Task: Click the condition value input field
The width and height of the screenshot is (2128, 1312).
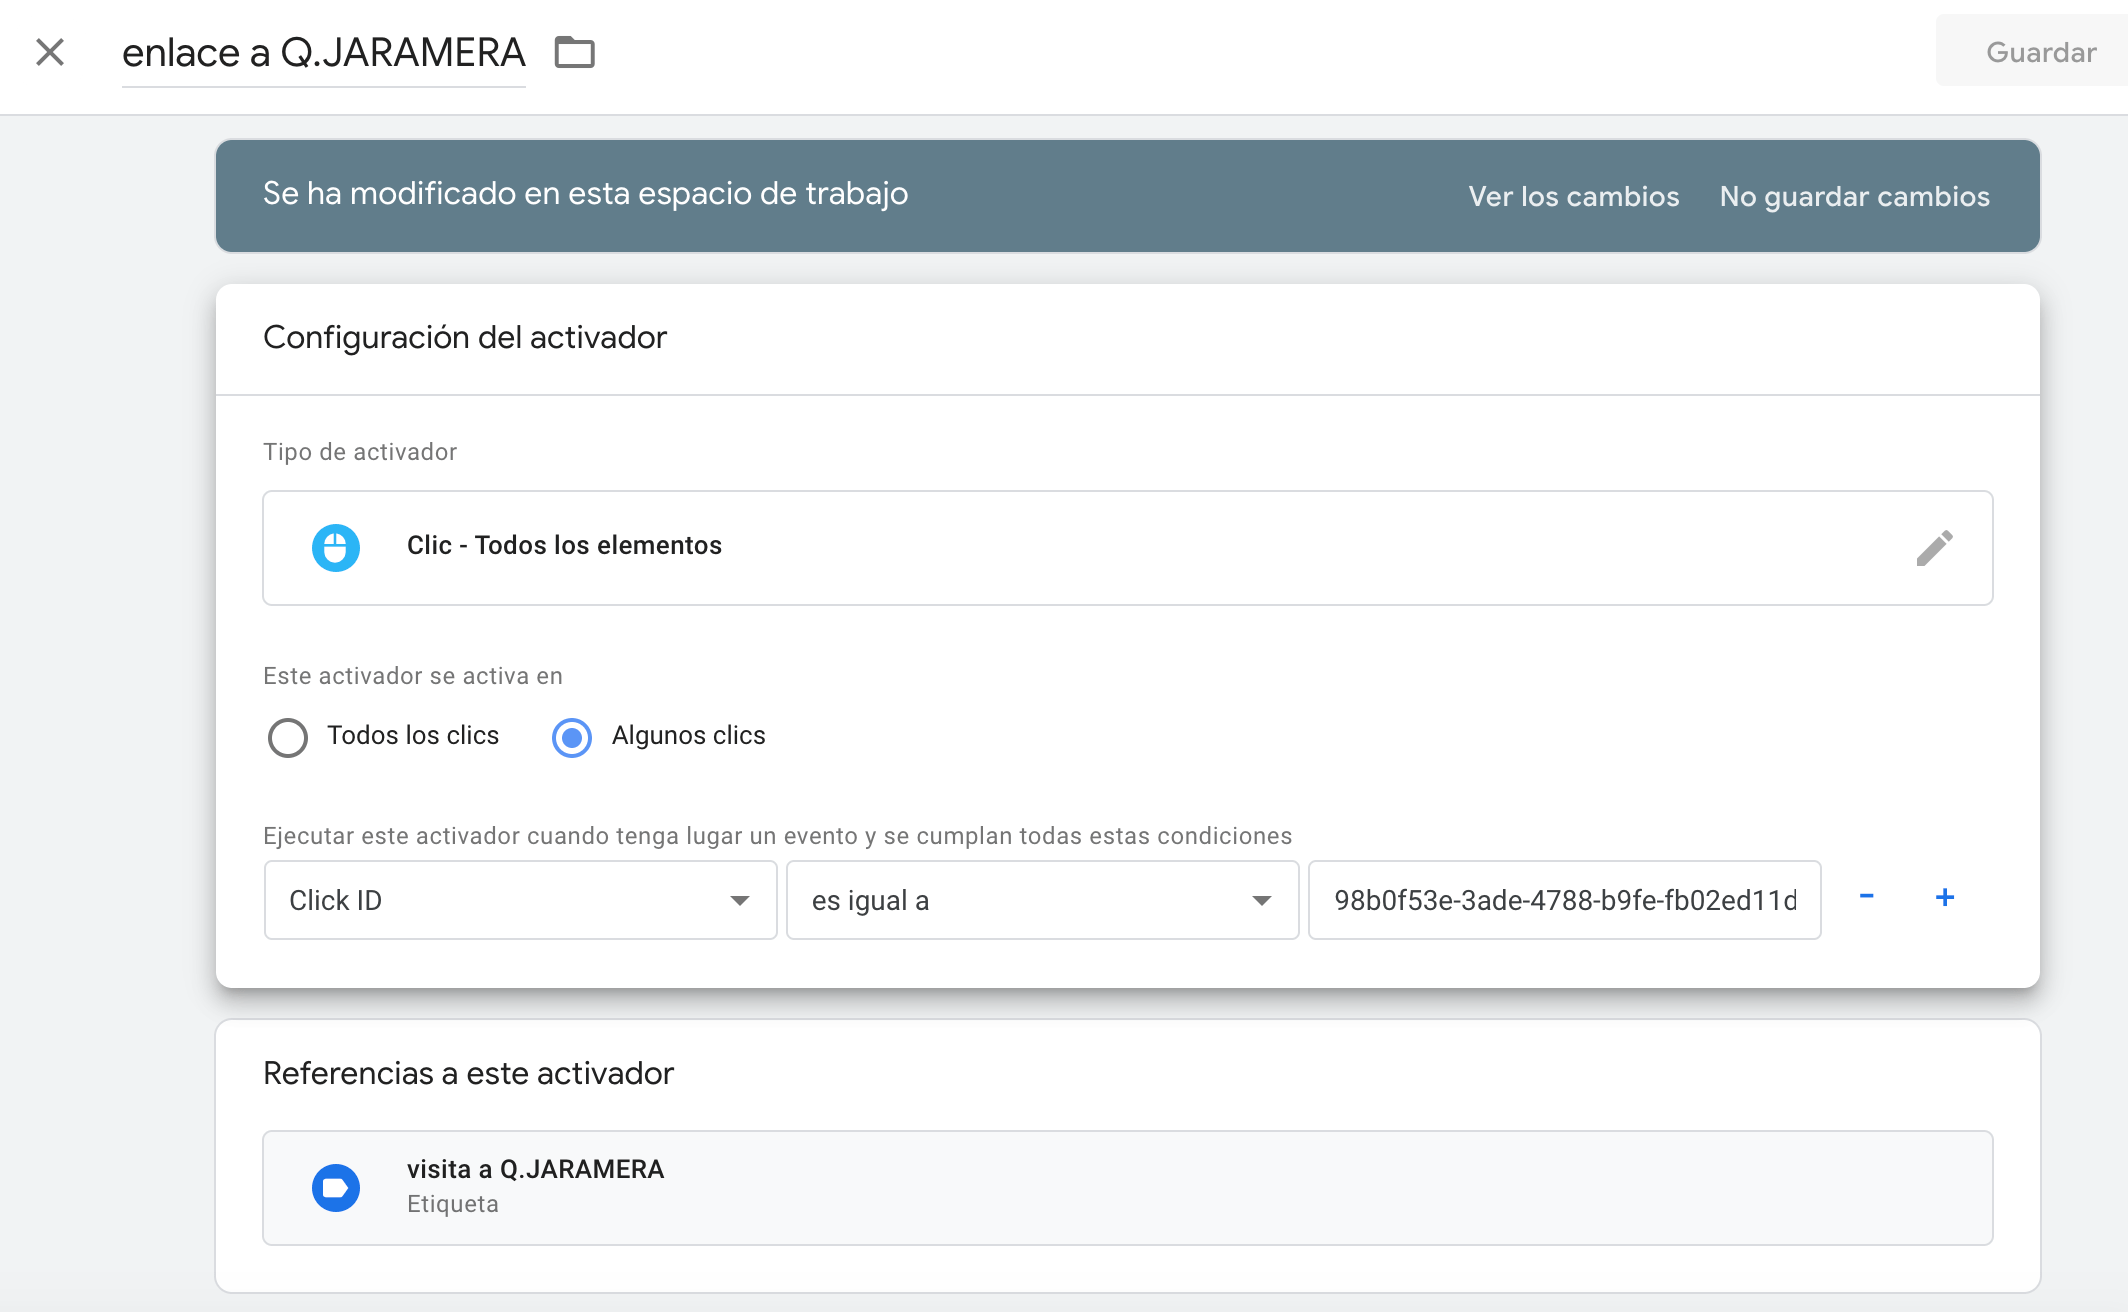Action: tap(1564, 900)
